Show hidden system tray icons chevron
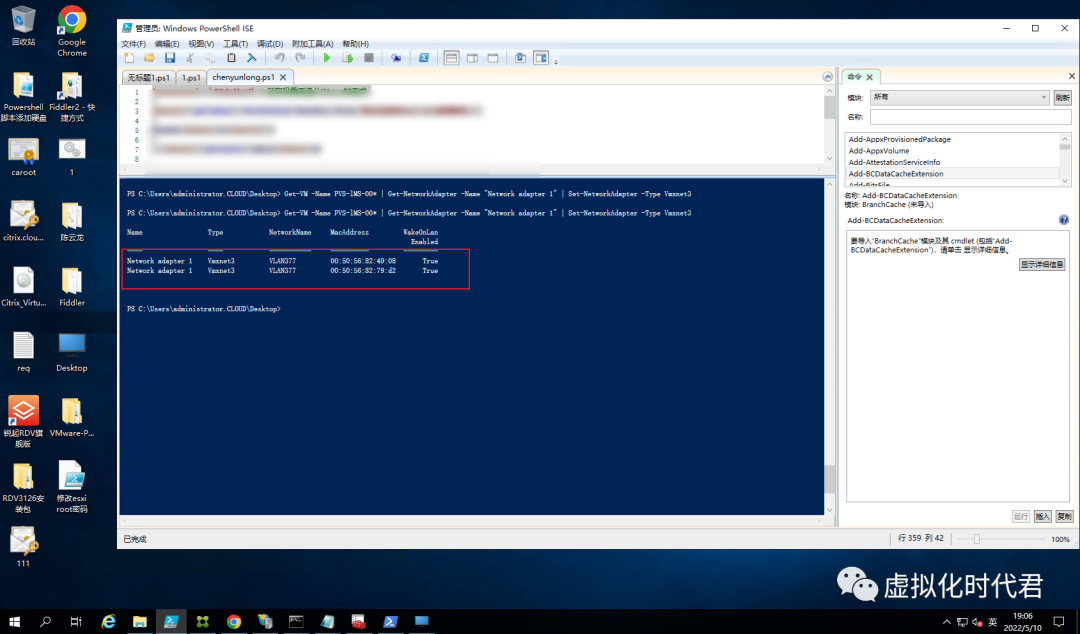This screenshot has width=1080, height=634. pyautogui.click(x=946, y=622)
